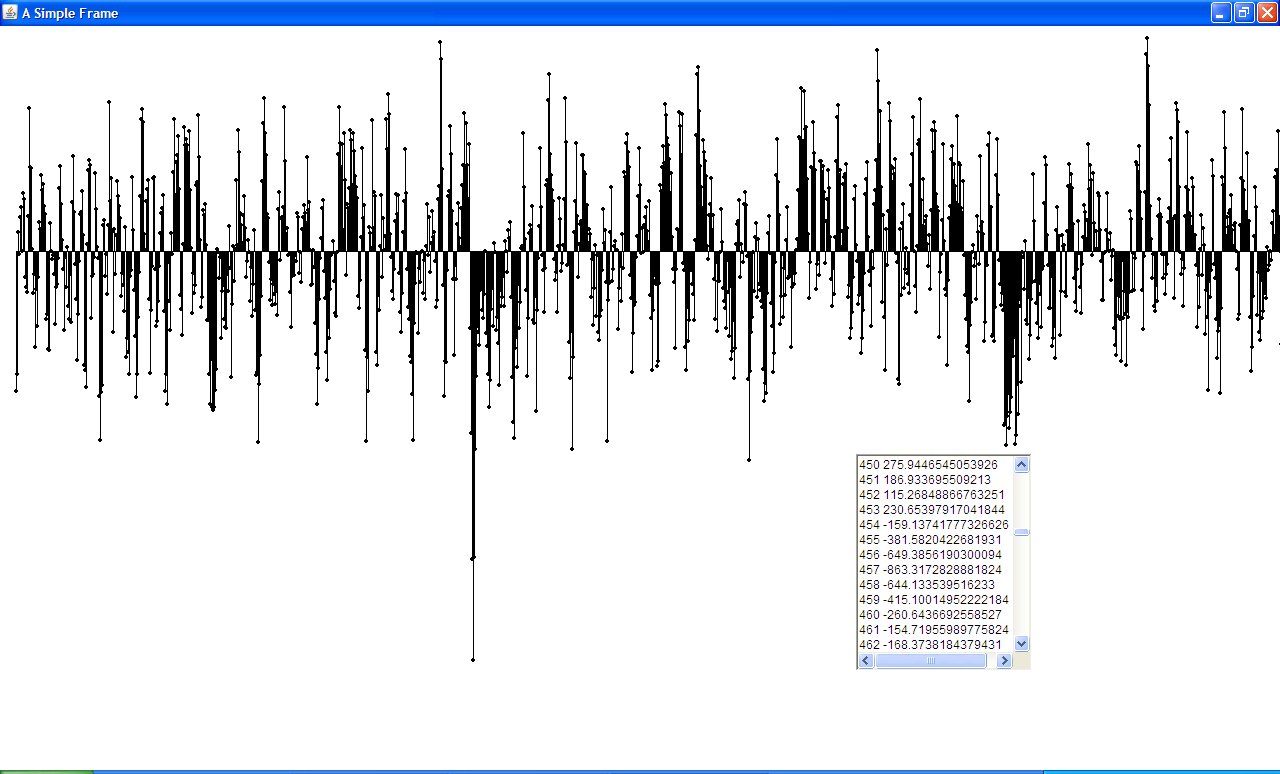Select row "456 -649.3856190300094"
Screen dimensions: 1280x774
click(x=936, y=555)
